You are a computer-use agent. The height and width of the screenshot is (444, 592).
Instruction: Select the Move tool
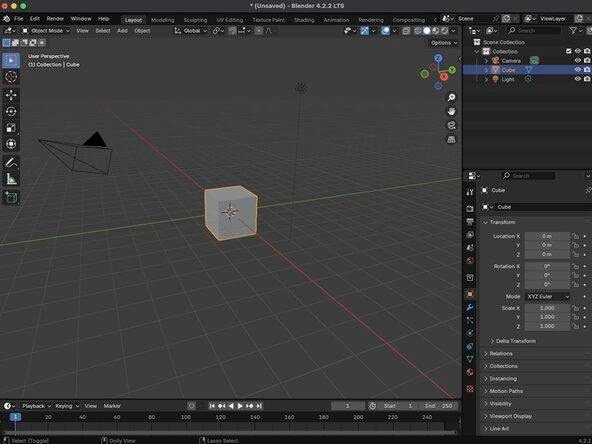pyautogui.click(x=11, y=95)
